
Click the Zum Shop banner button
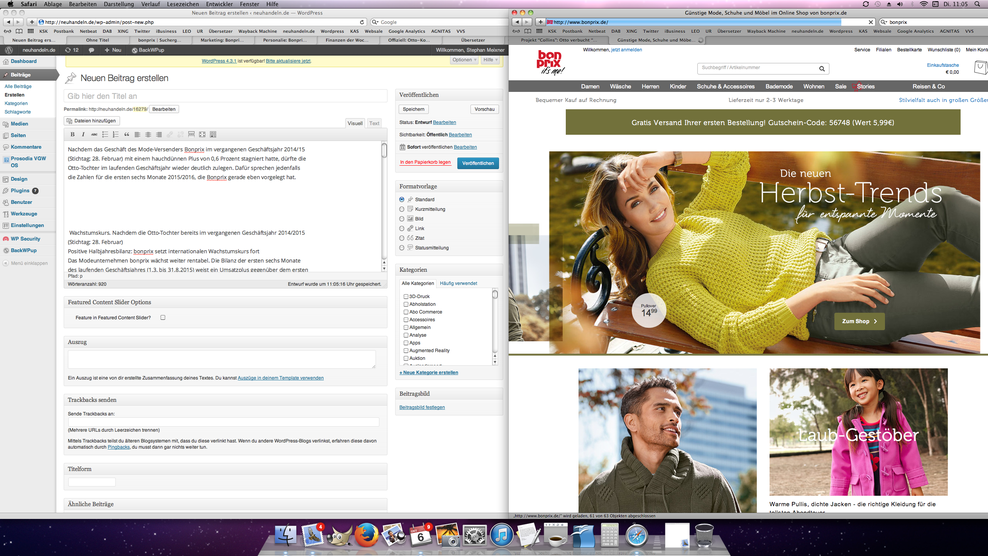point(859,321)
